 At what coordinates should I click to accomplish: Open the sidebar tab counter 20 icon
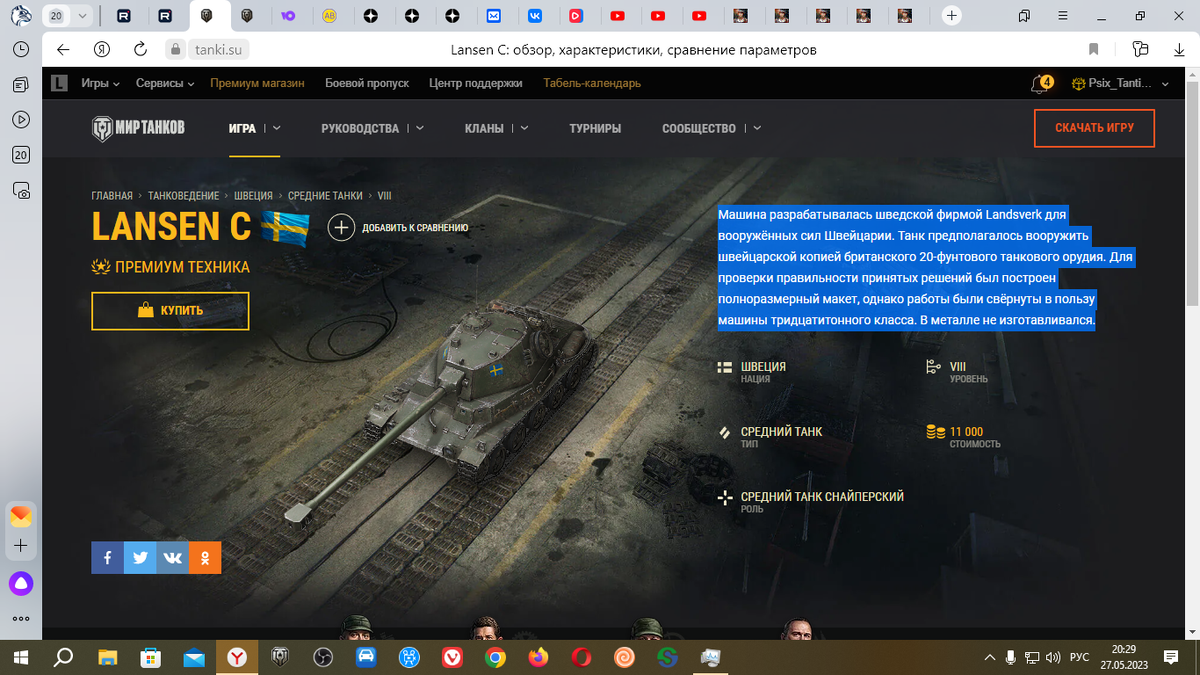21,154
